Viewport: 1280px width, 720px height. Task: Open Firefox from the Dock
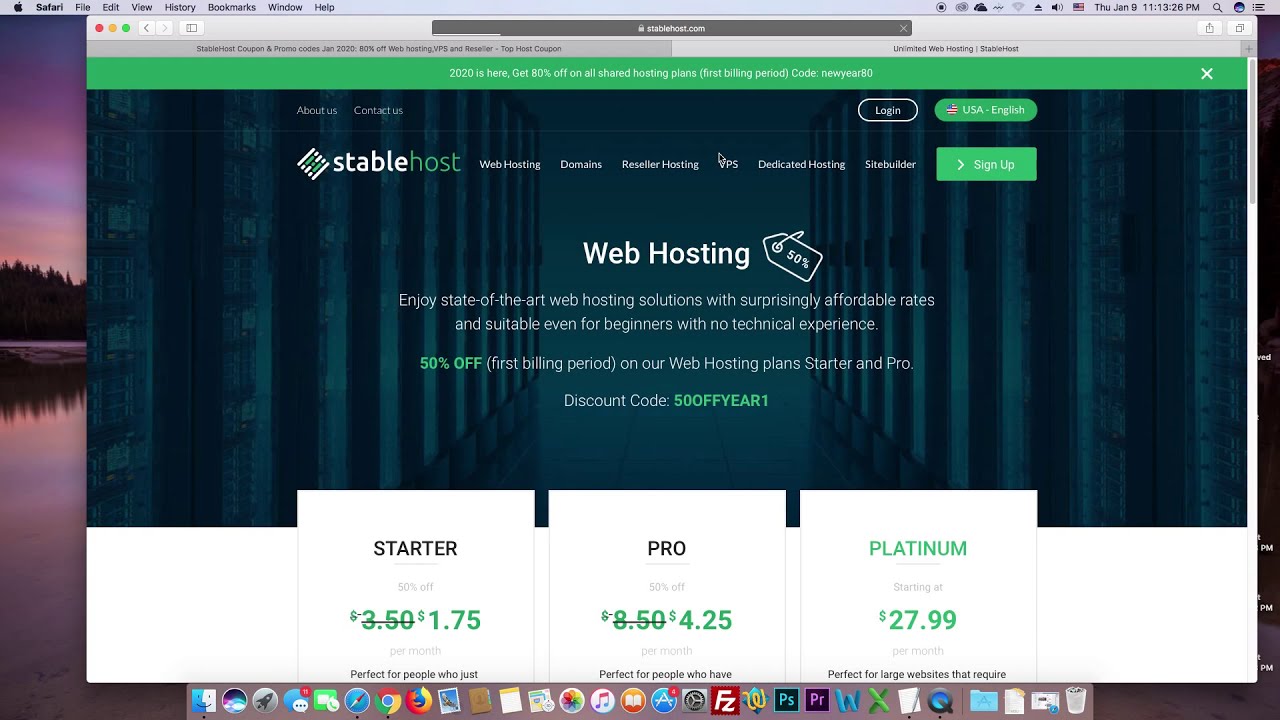(x=419, y=701)
